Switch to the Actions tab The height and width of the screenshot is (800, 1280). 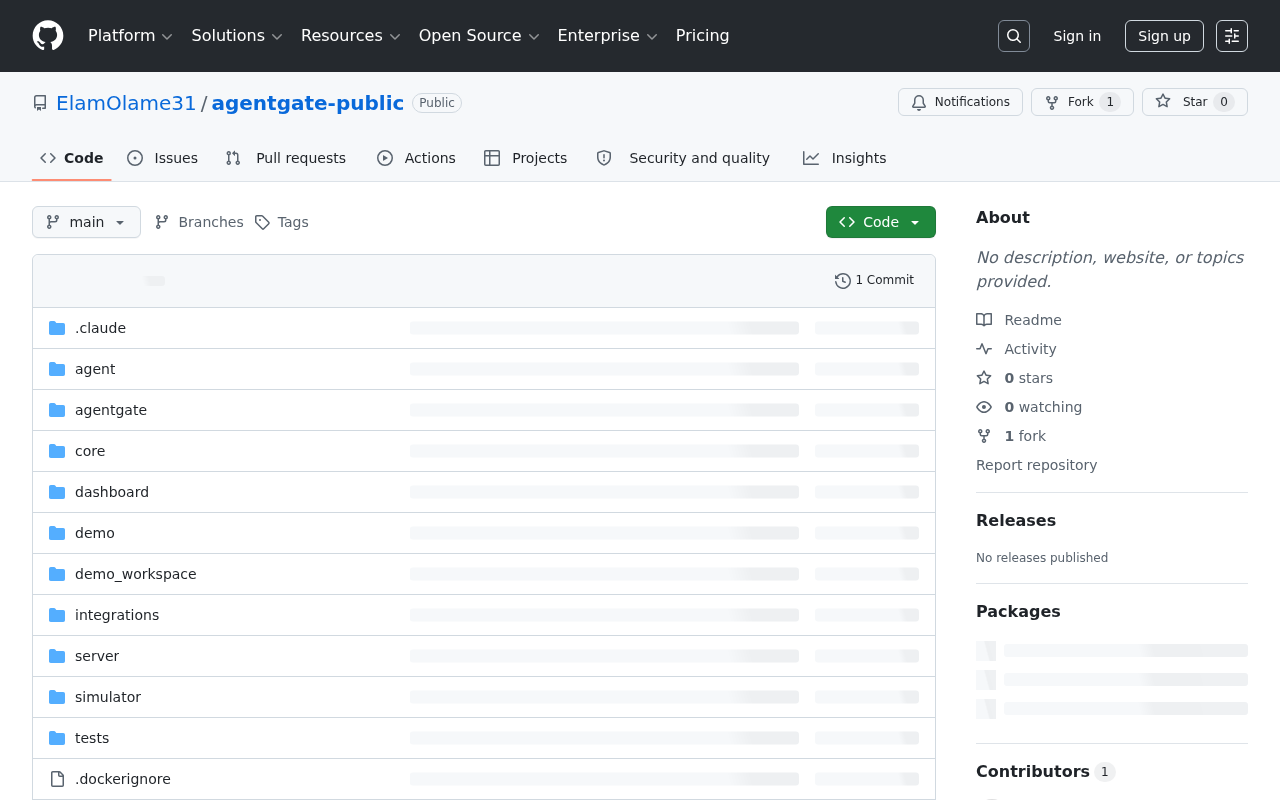click(x=416, y=158)
